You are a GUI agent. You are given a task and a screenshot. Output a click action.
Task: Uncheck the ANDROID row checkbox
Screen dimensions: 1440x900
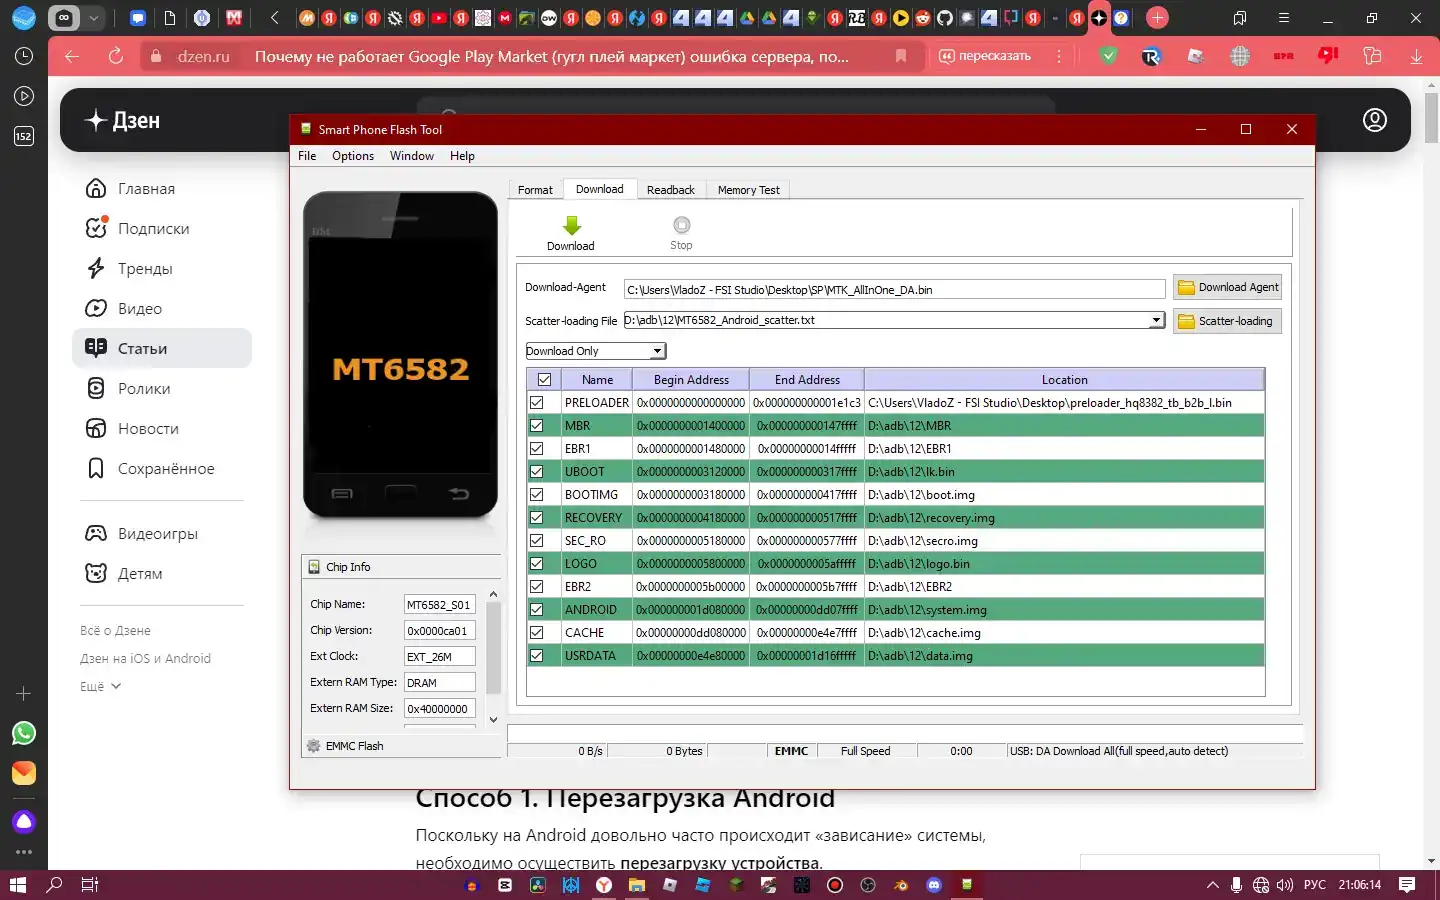click(x=537, y=610)
